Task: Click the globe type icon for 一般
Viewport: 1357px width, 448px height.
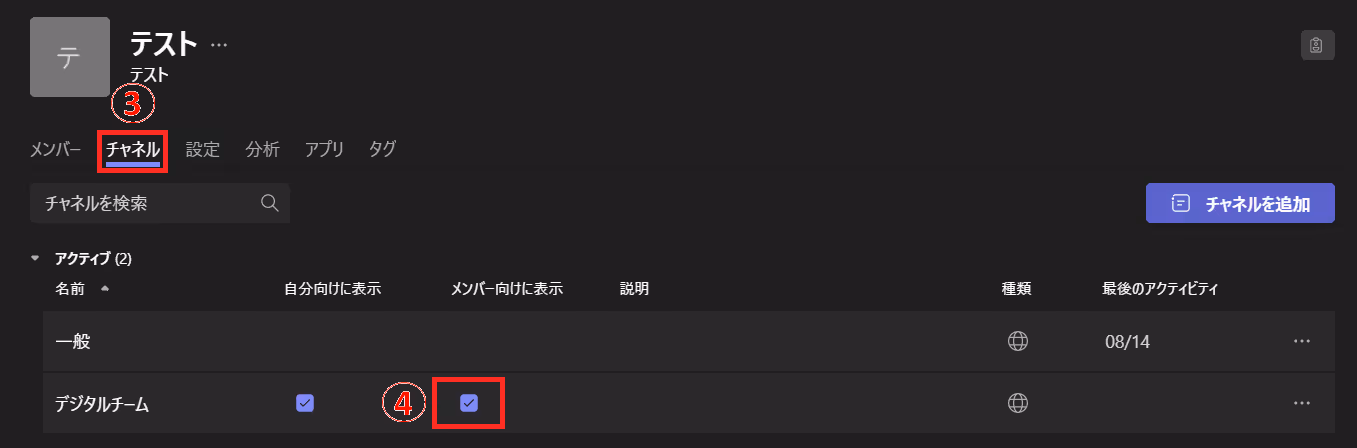Action: click(1018, 341)
